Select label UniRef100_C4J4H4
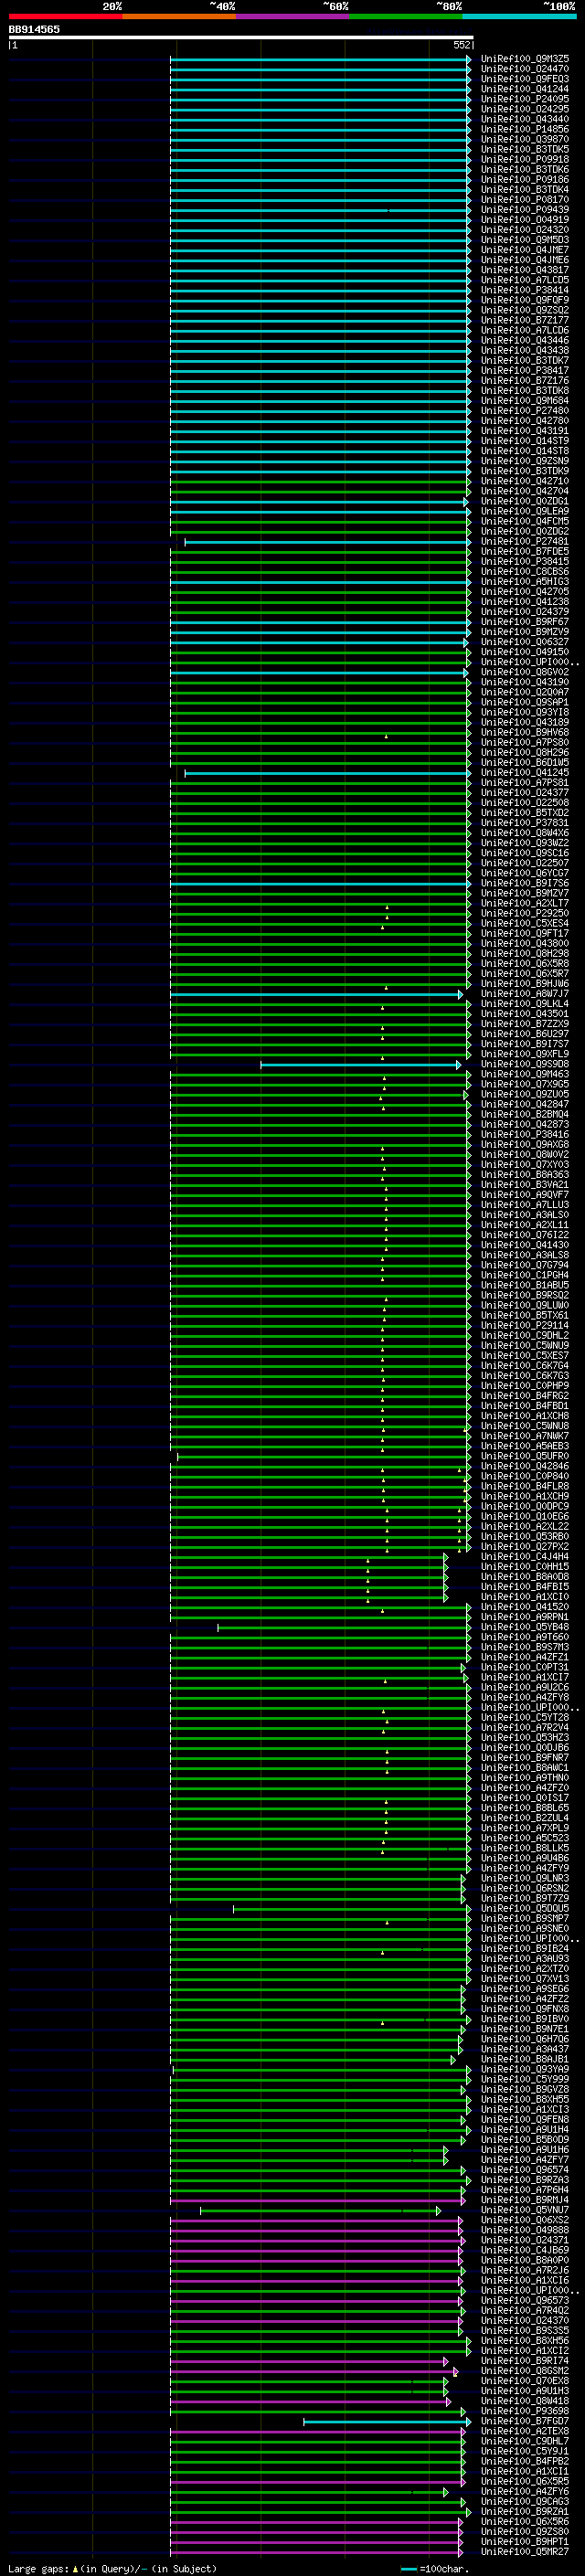 pos(525,1556)
